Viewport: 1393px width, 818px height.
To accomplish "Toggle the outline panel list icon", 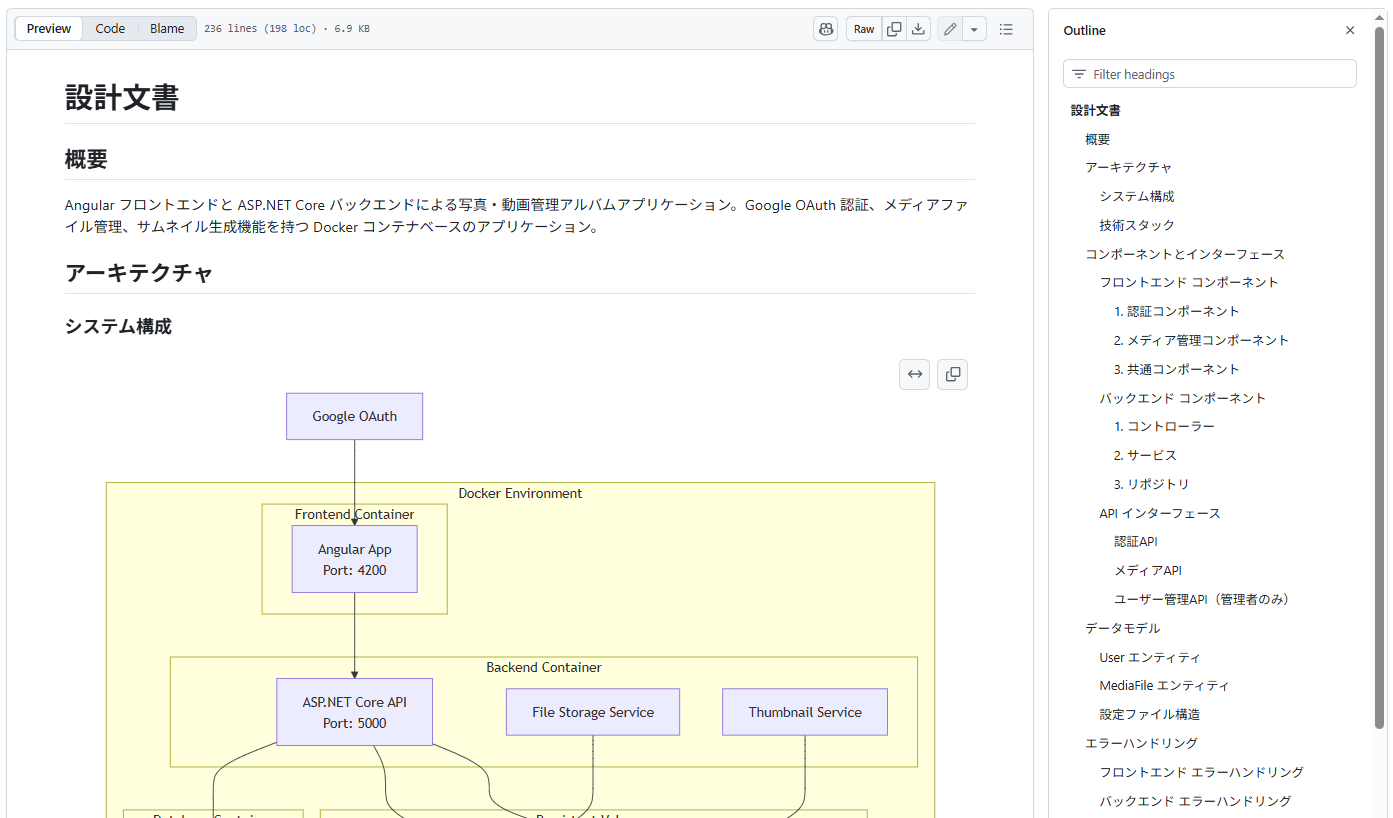I will [x=1006, y=29].
